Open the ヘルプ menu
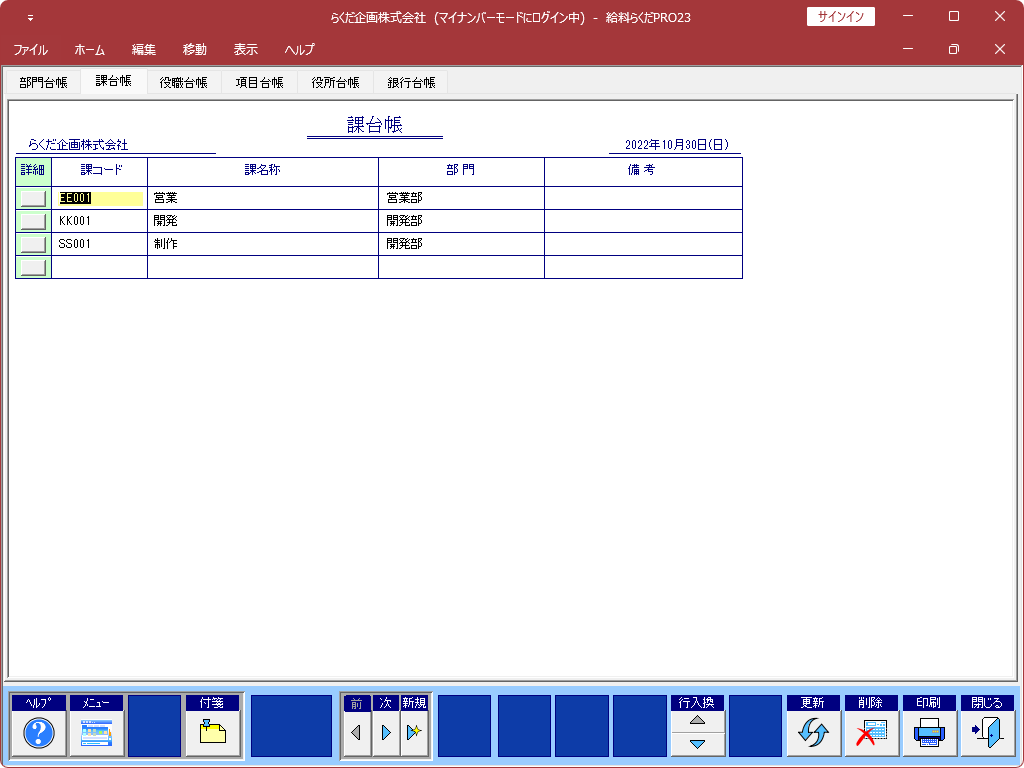This screenshot has width=1024, height=768. point(300,50)
